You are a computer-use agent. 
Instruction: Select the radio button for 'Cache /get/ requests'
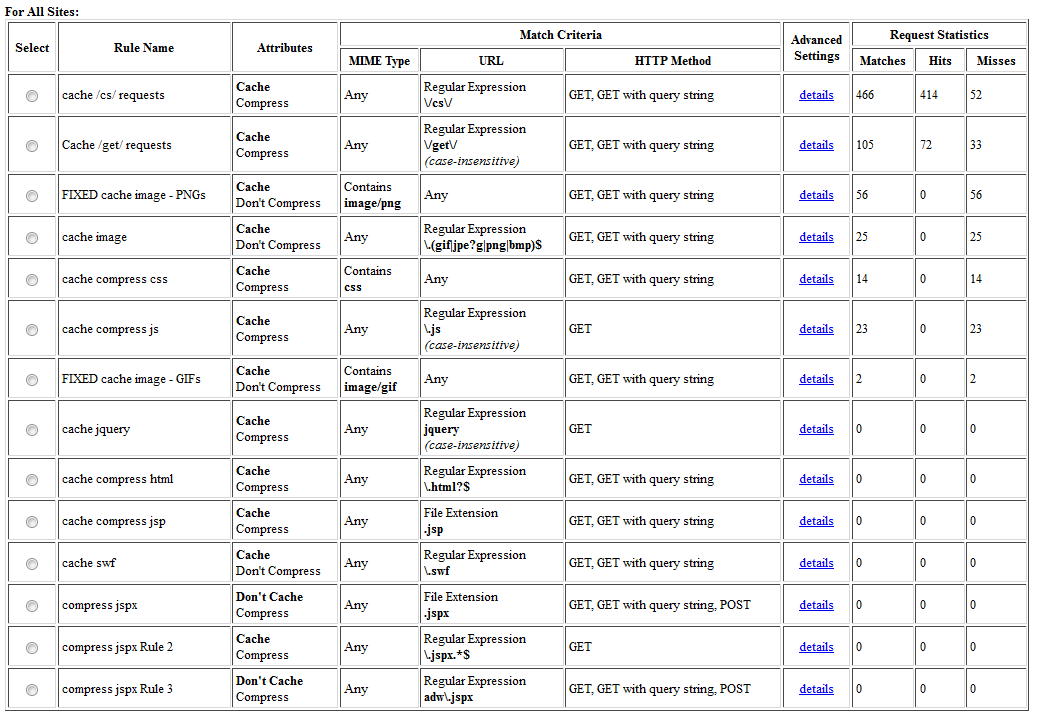coord(32,145)
